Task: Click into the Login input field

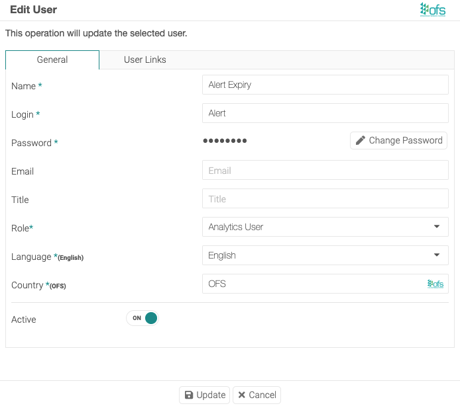Action: coord(325,113)
